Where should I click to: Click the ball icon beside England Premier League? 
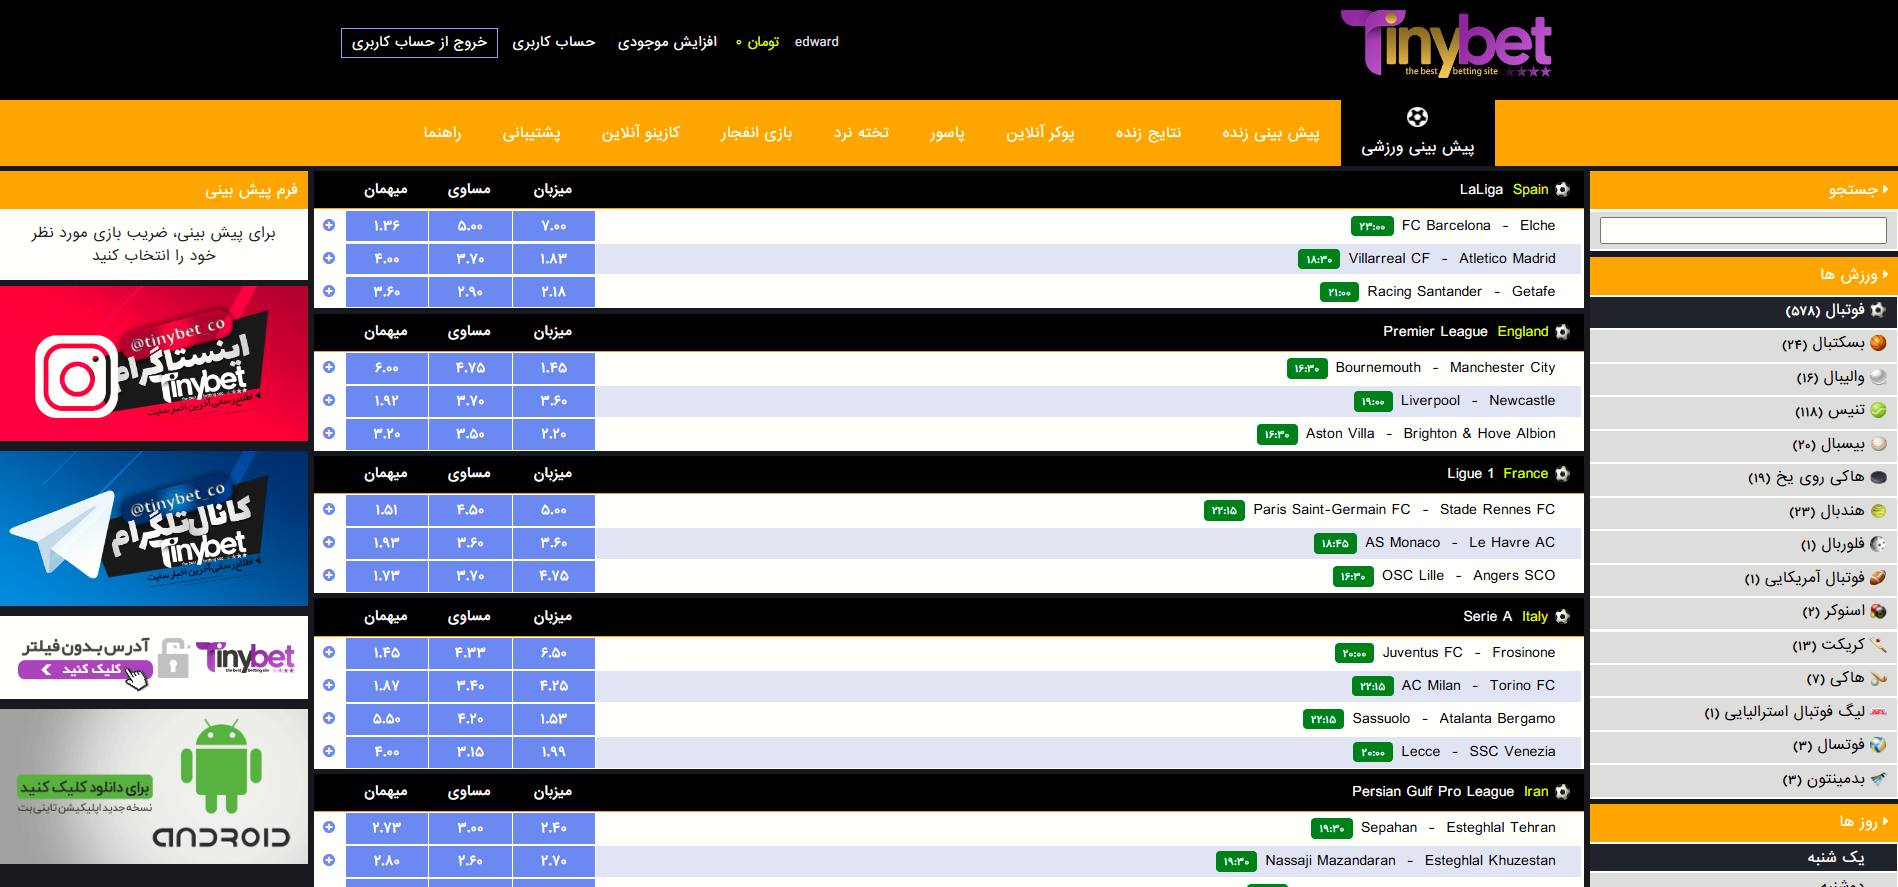click(1563, 331)
